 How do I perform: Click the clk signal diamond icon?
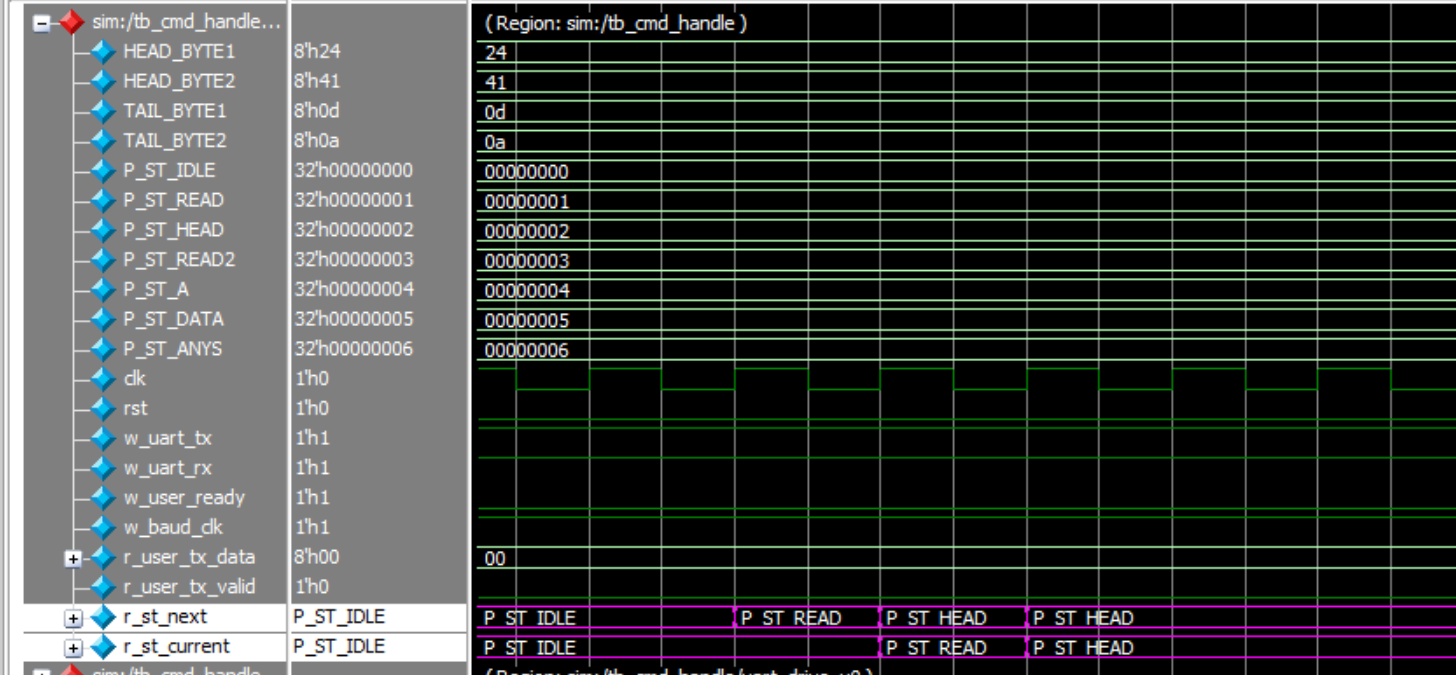(103, 379)
